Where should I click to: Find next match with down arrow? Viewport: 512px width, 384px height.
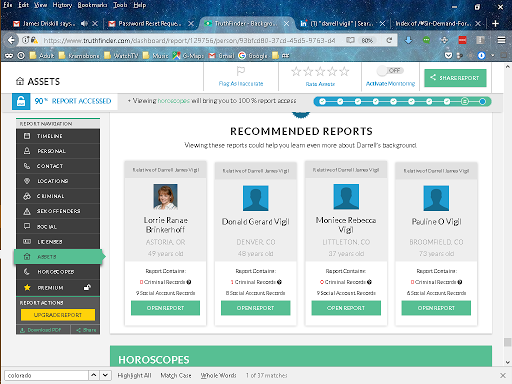pos(105,375)
